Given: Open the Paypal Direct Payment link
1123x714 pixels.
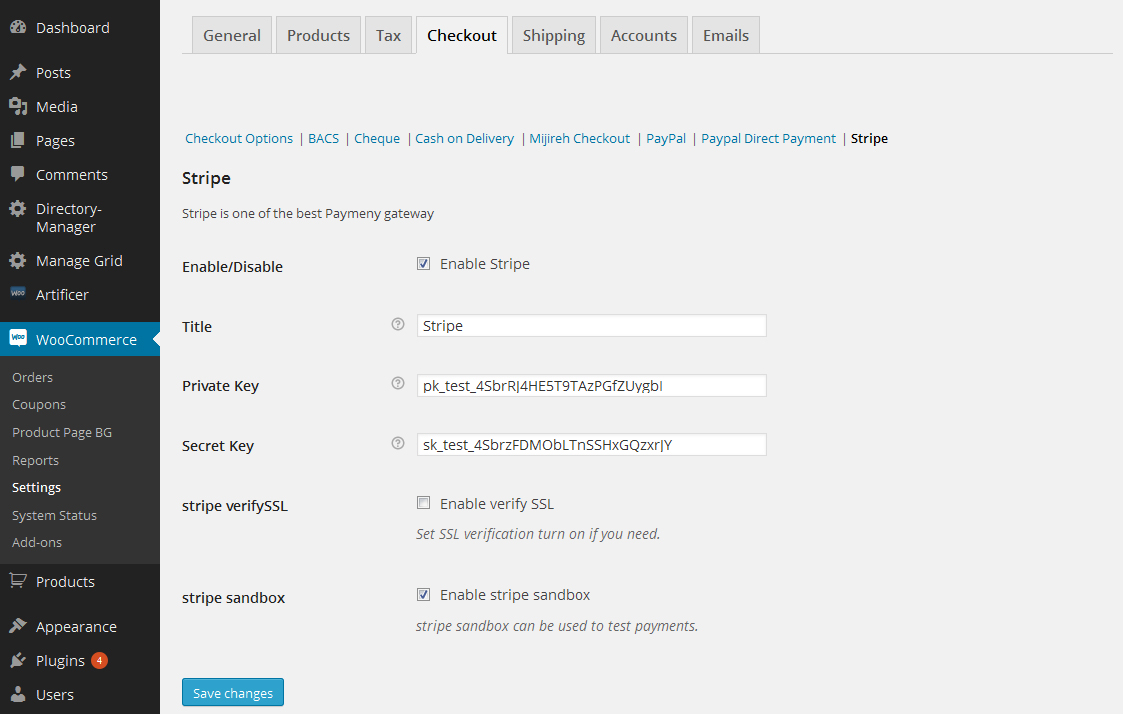Looking at the screenshot, I should [x=768, y=138].
